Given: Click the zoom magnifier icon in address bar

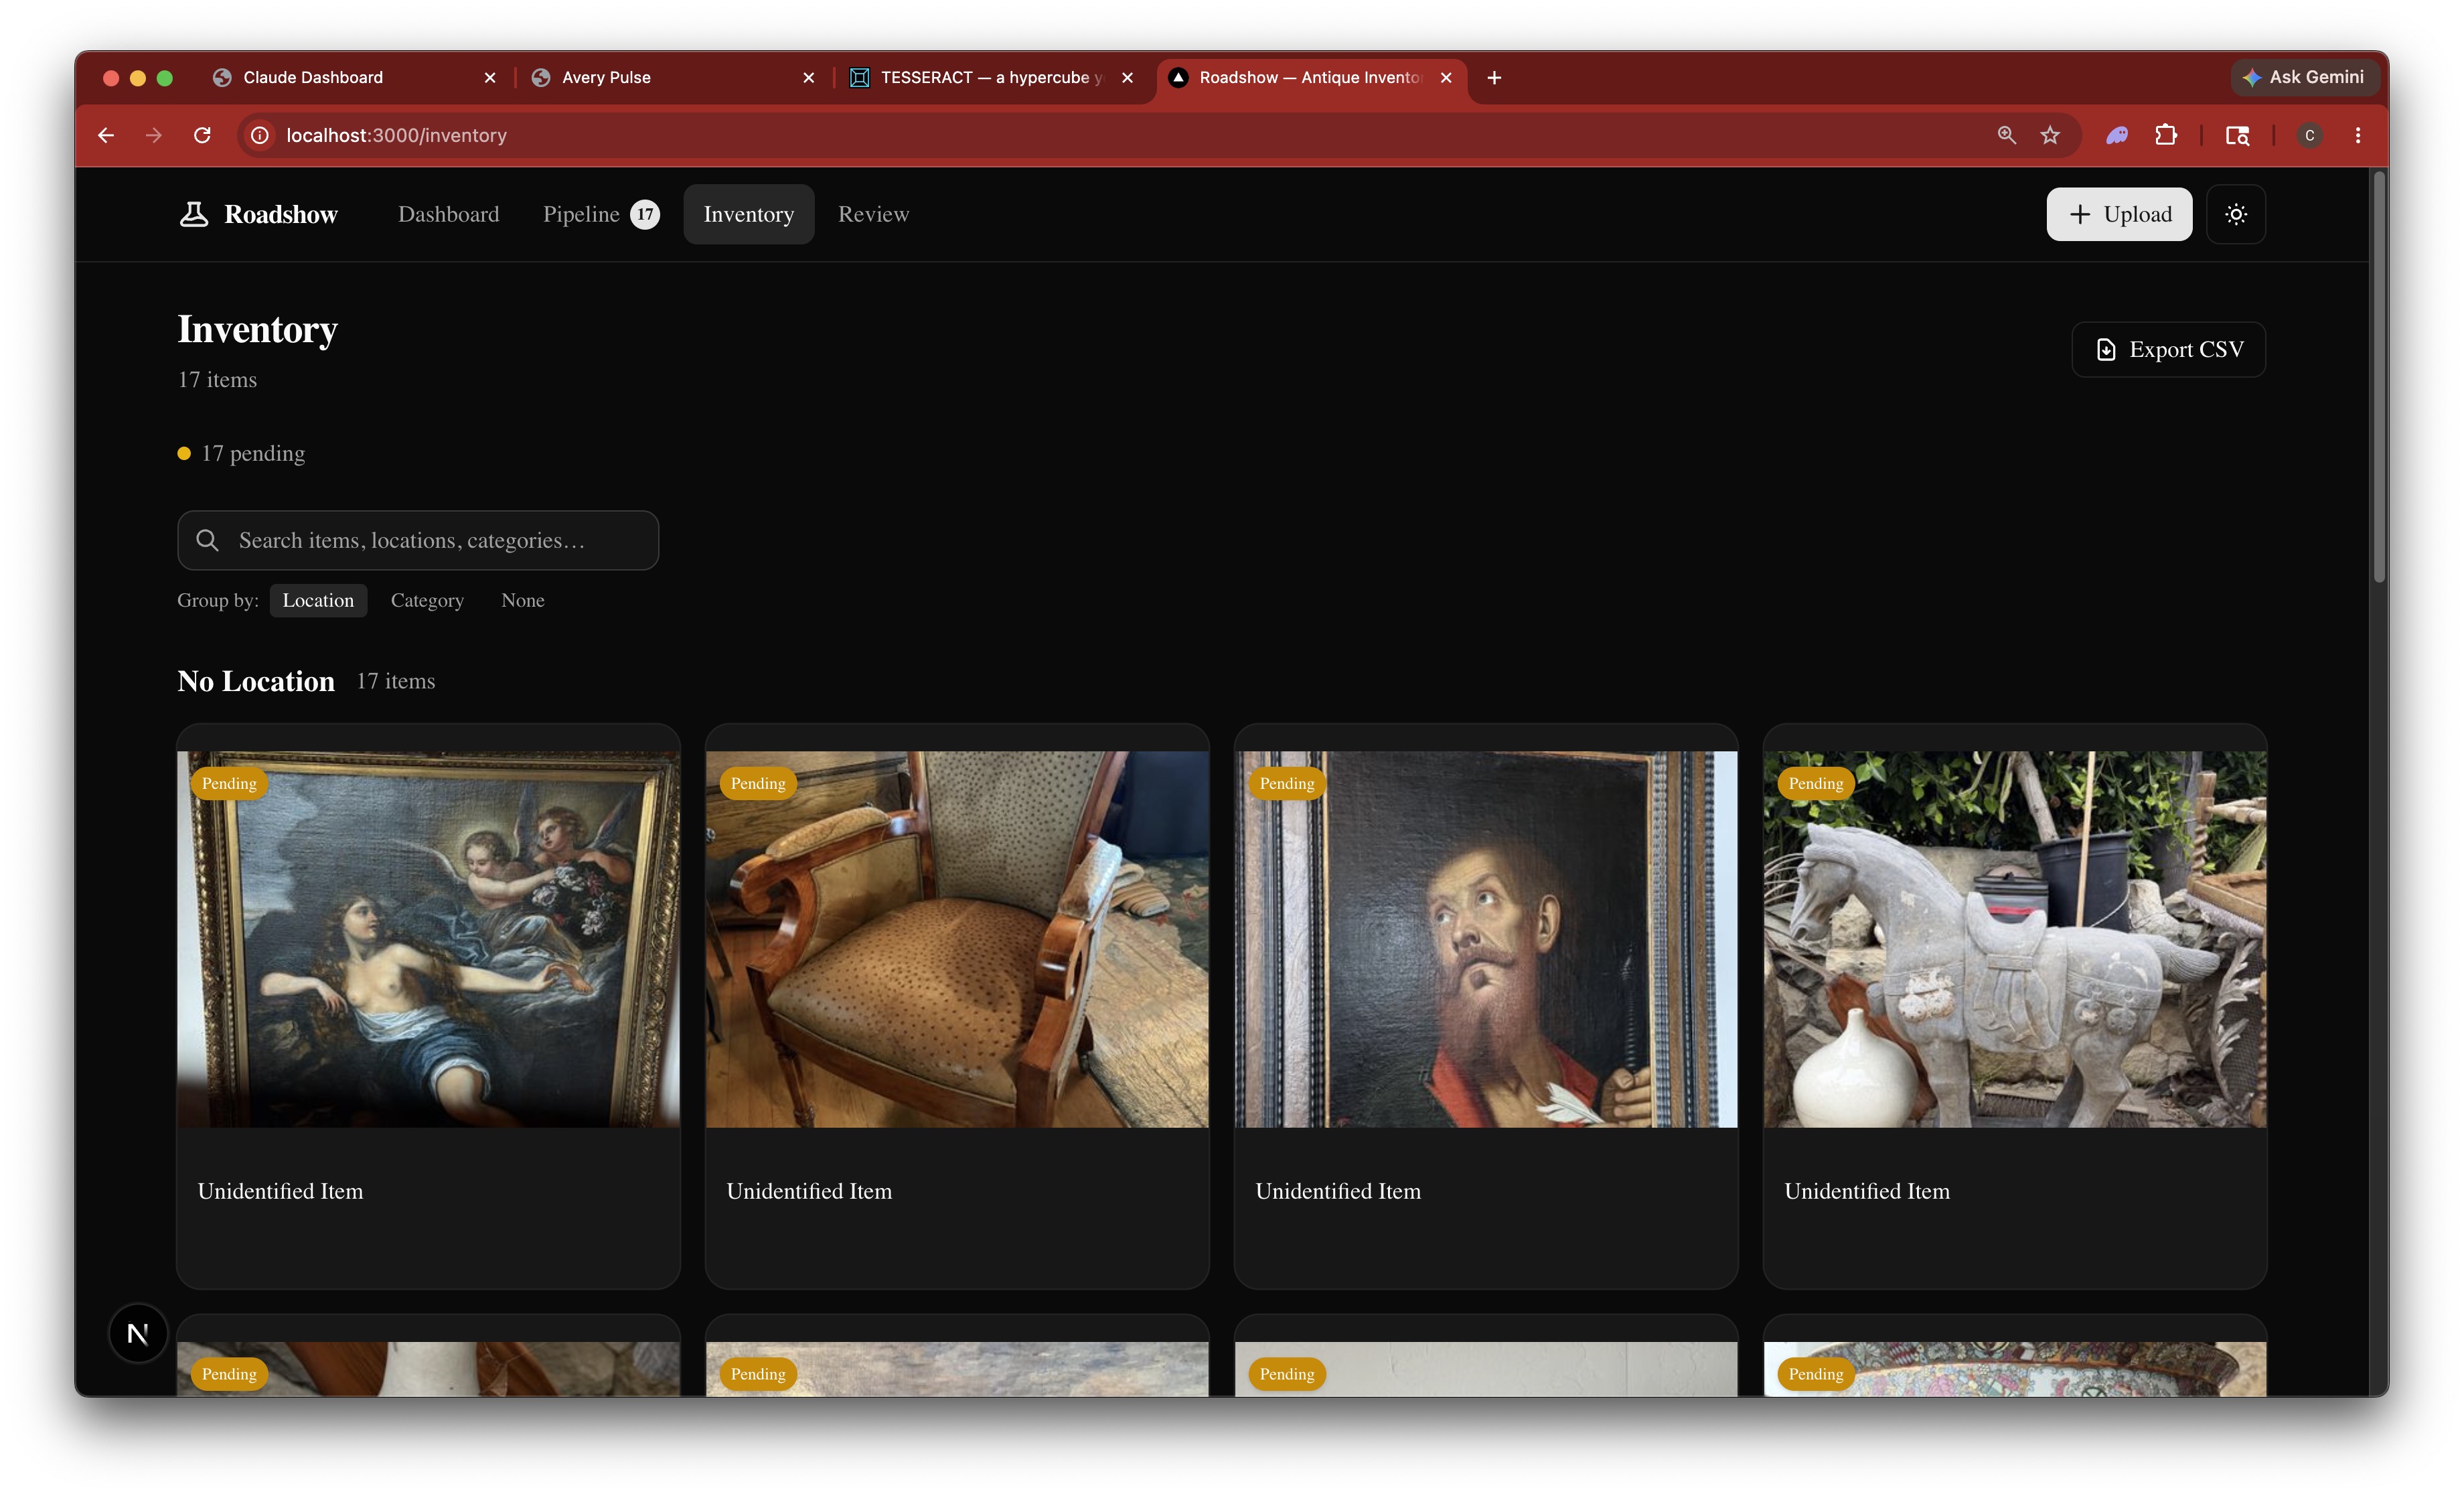Looking at the screenshot, I should tap(2006, 135).
